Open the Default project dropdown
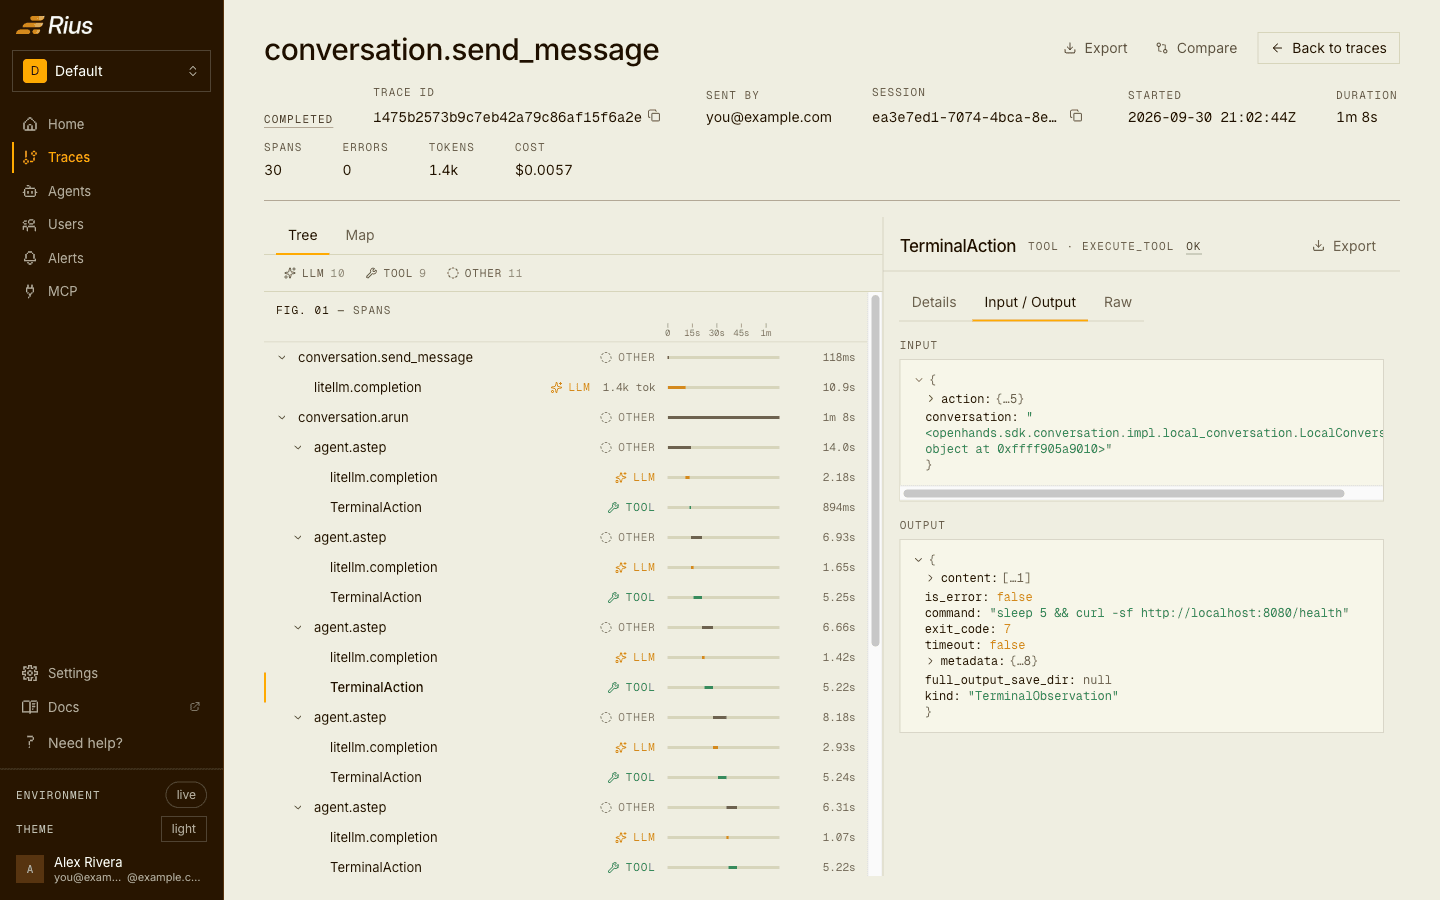 coord(112,71)
